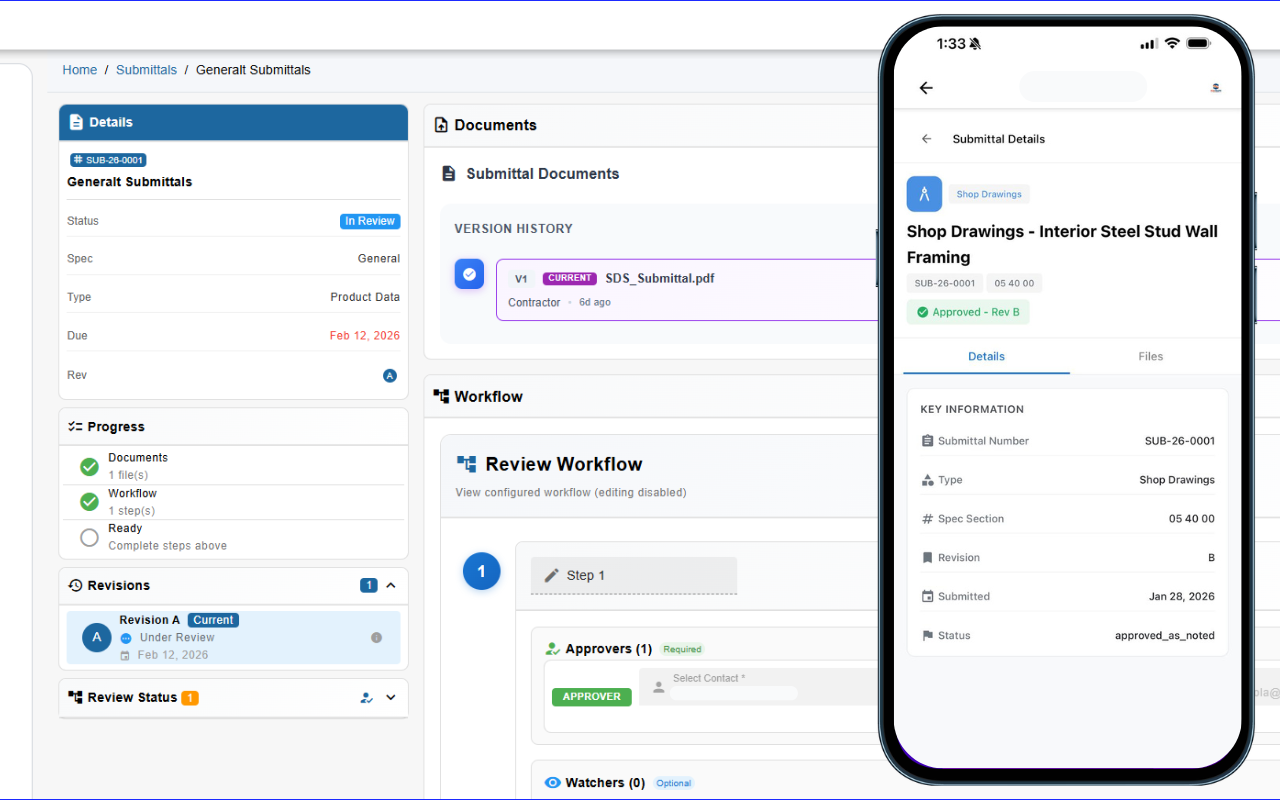Select the Ready progress radio circle
1280x800 pixels.
click(89, 537)
